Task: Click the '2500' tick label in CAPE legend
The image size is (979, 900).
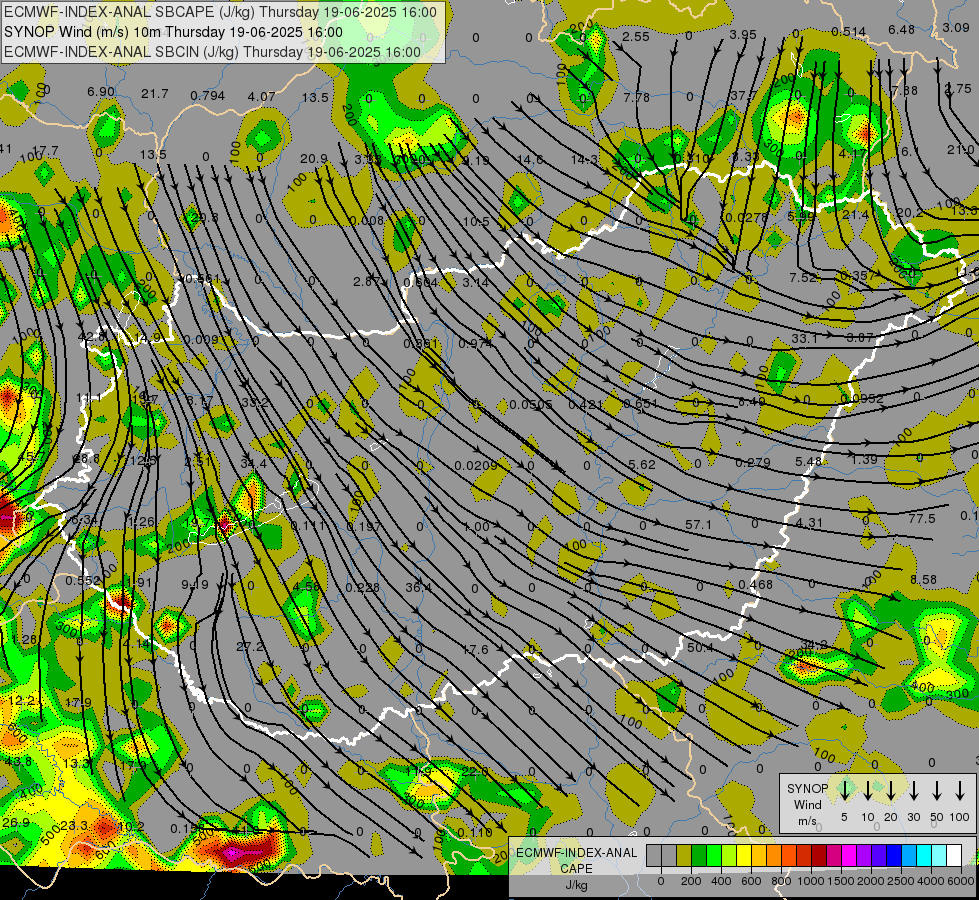Action: (901, 881)
